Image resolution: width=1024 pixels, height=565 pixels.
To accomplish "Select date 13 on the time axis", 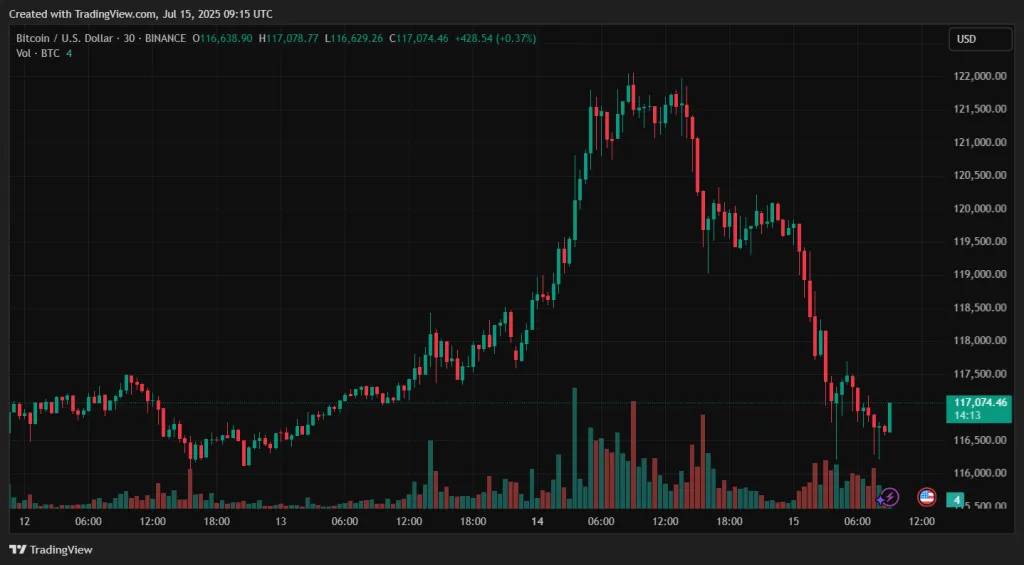I will [281, 521].
